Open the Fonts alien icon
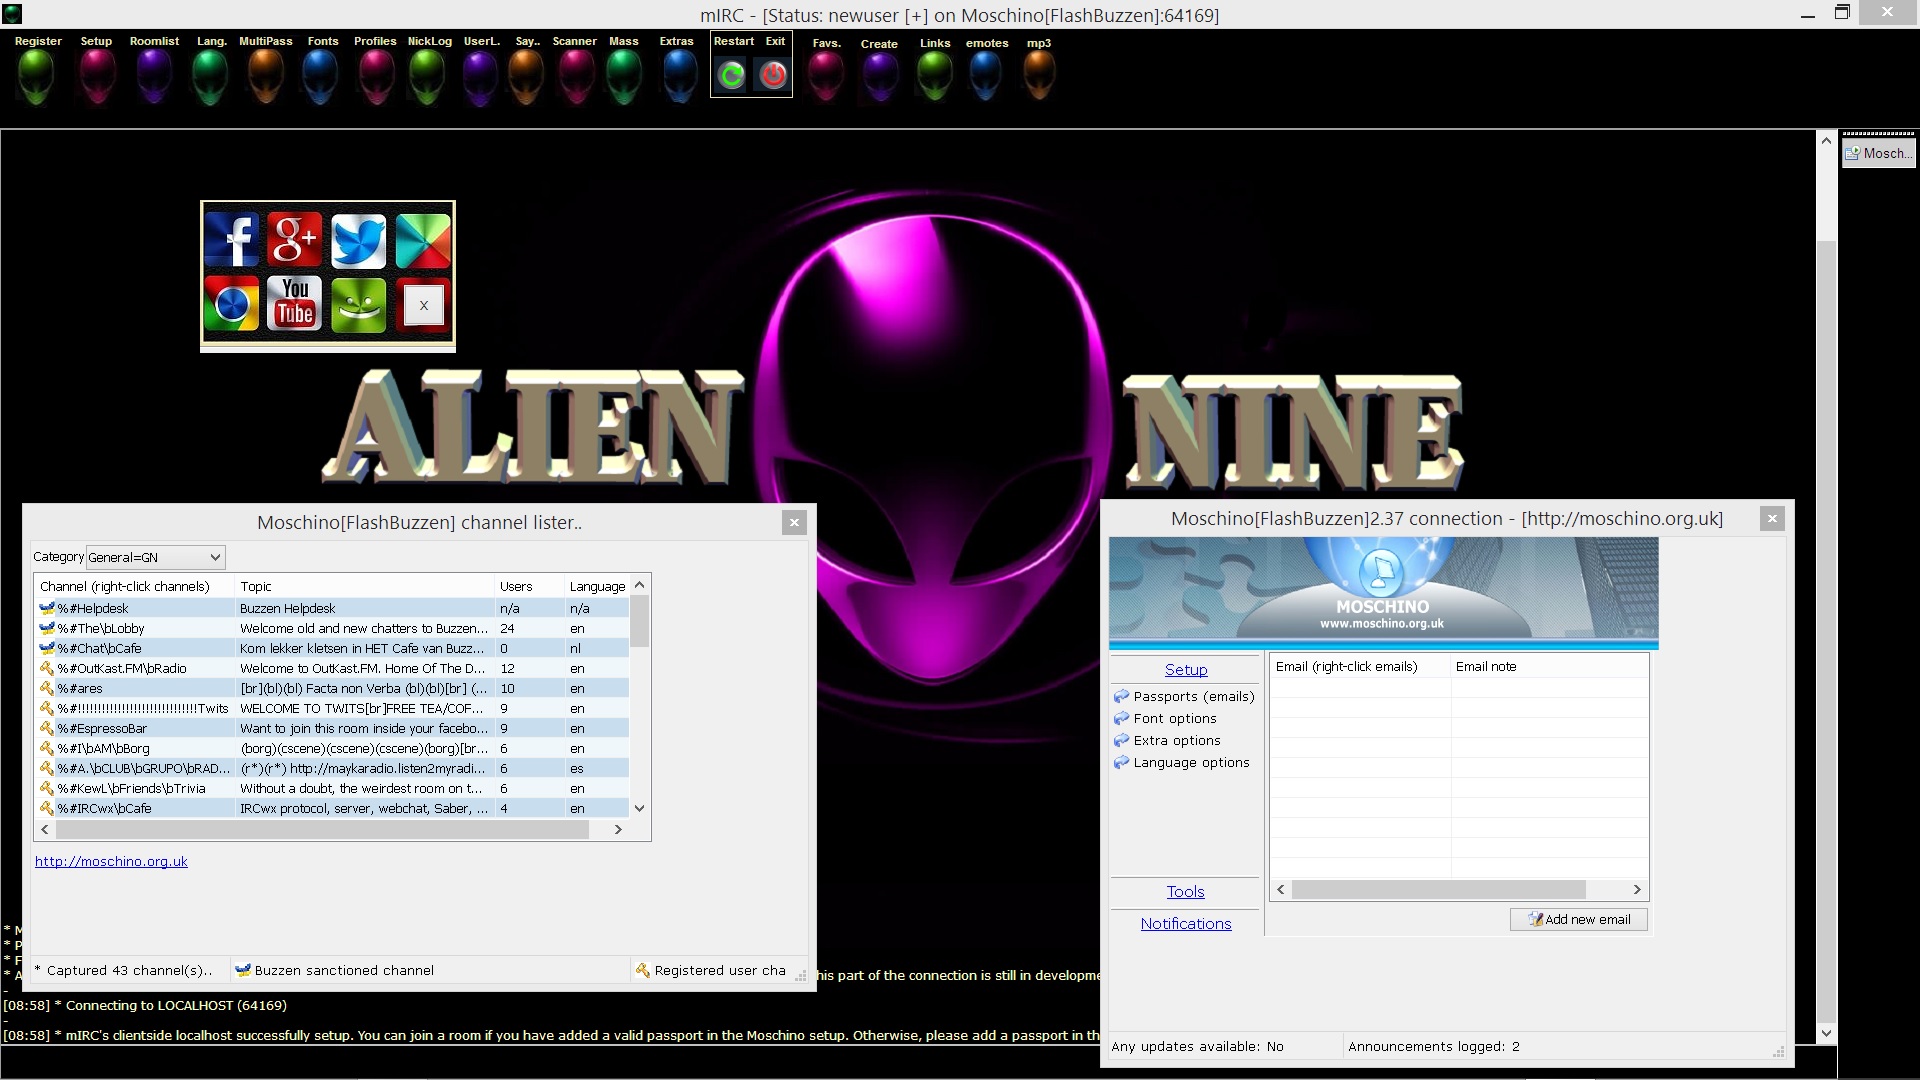The image size is (1920, 1080). pos(321,76)
